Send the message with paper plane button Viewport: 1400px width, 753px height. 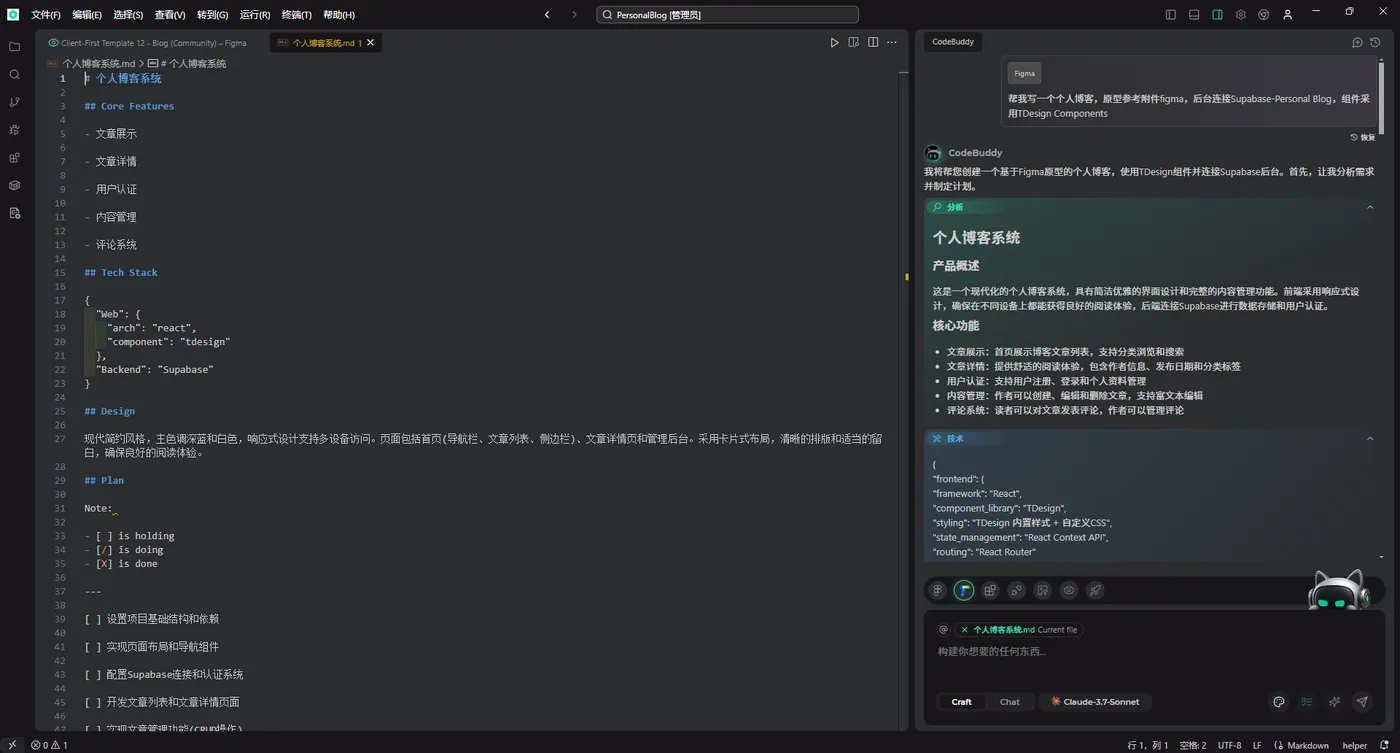tap(1362, 702)
